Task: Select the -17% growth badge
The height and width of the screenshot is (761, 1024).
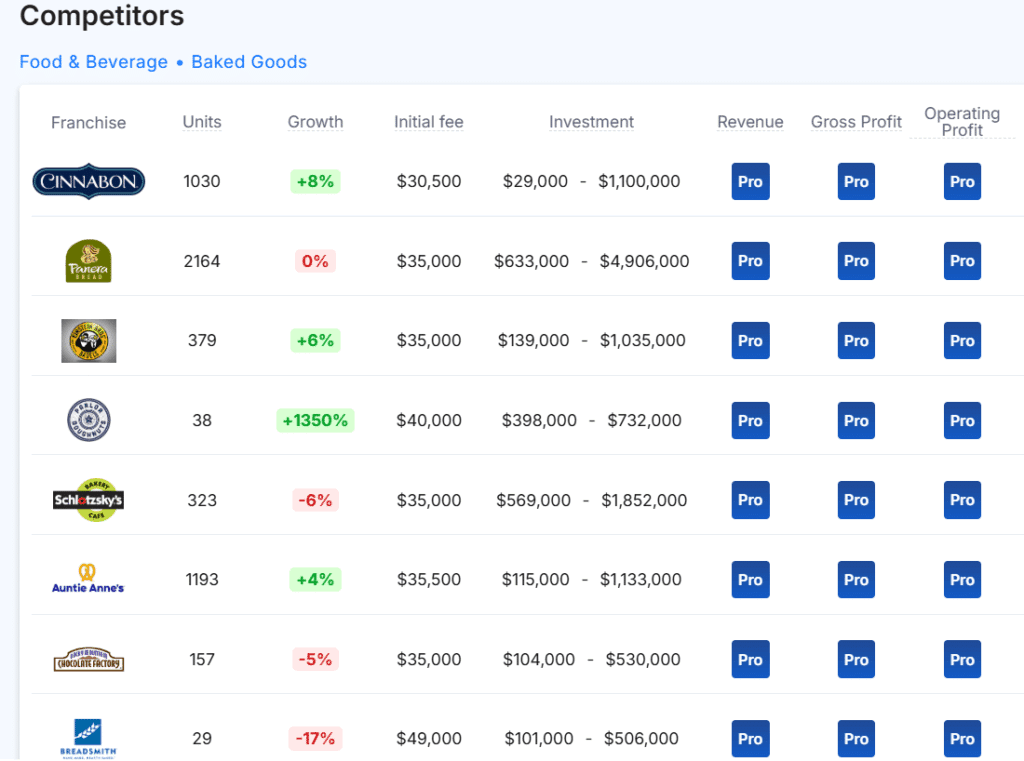Action: point(315,739)
